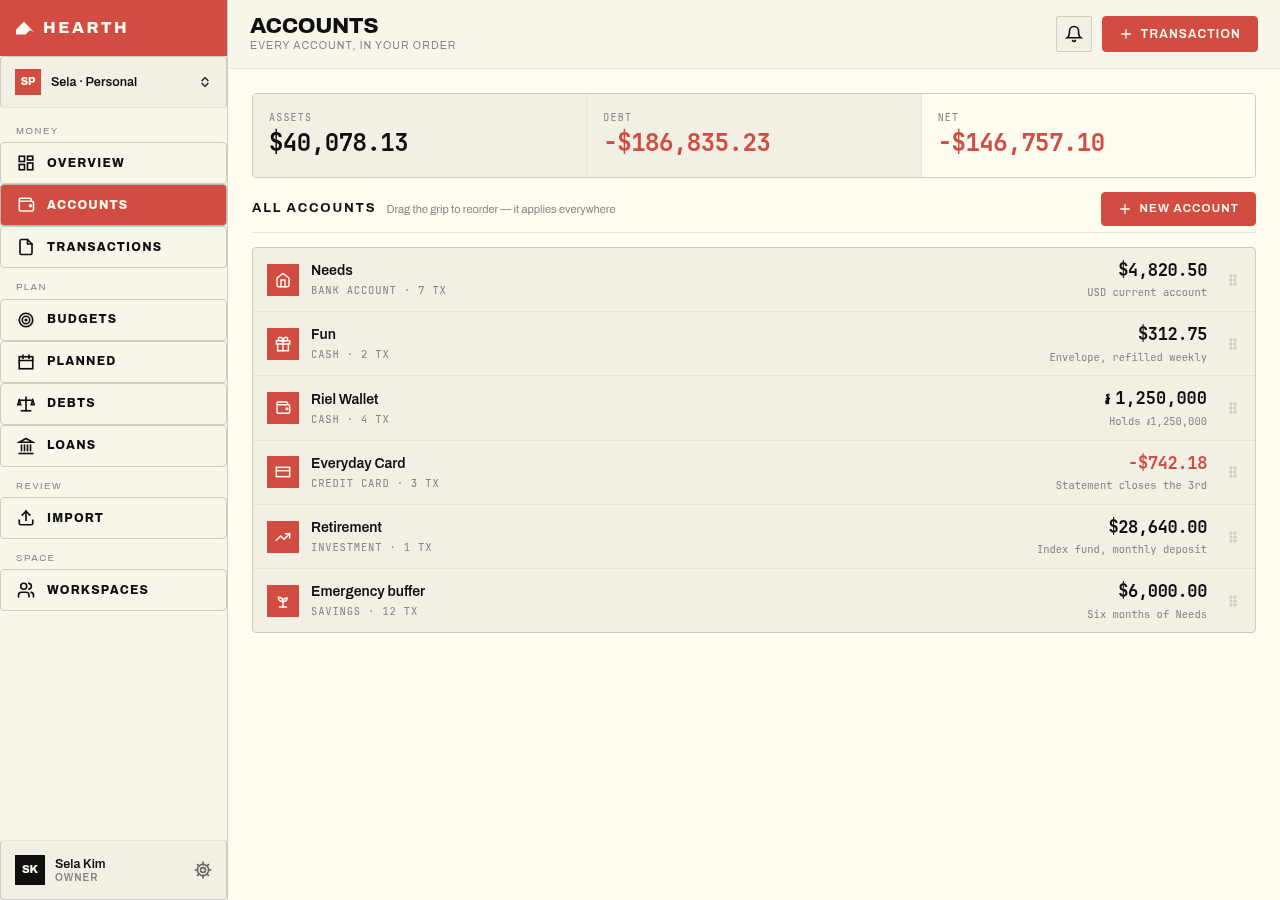Open Transactions from the sidebar
Viewport: 1280px width, 900px height.
pyautogui.click(x=113, y=247)
